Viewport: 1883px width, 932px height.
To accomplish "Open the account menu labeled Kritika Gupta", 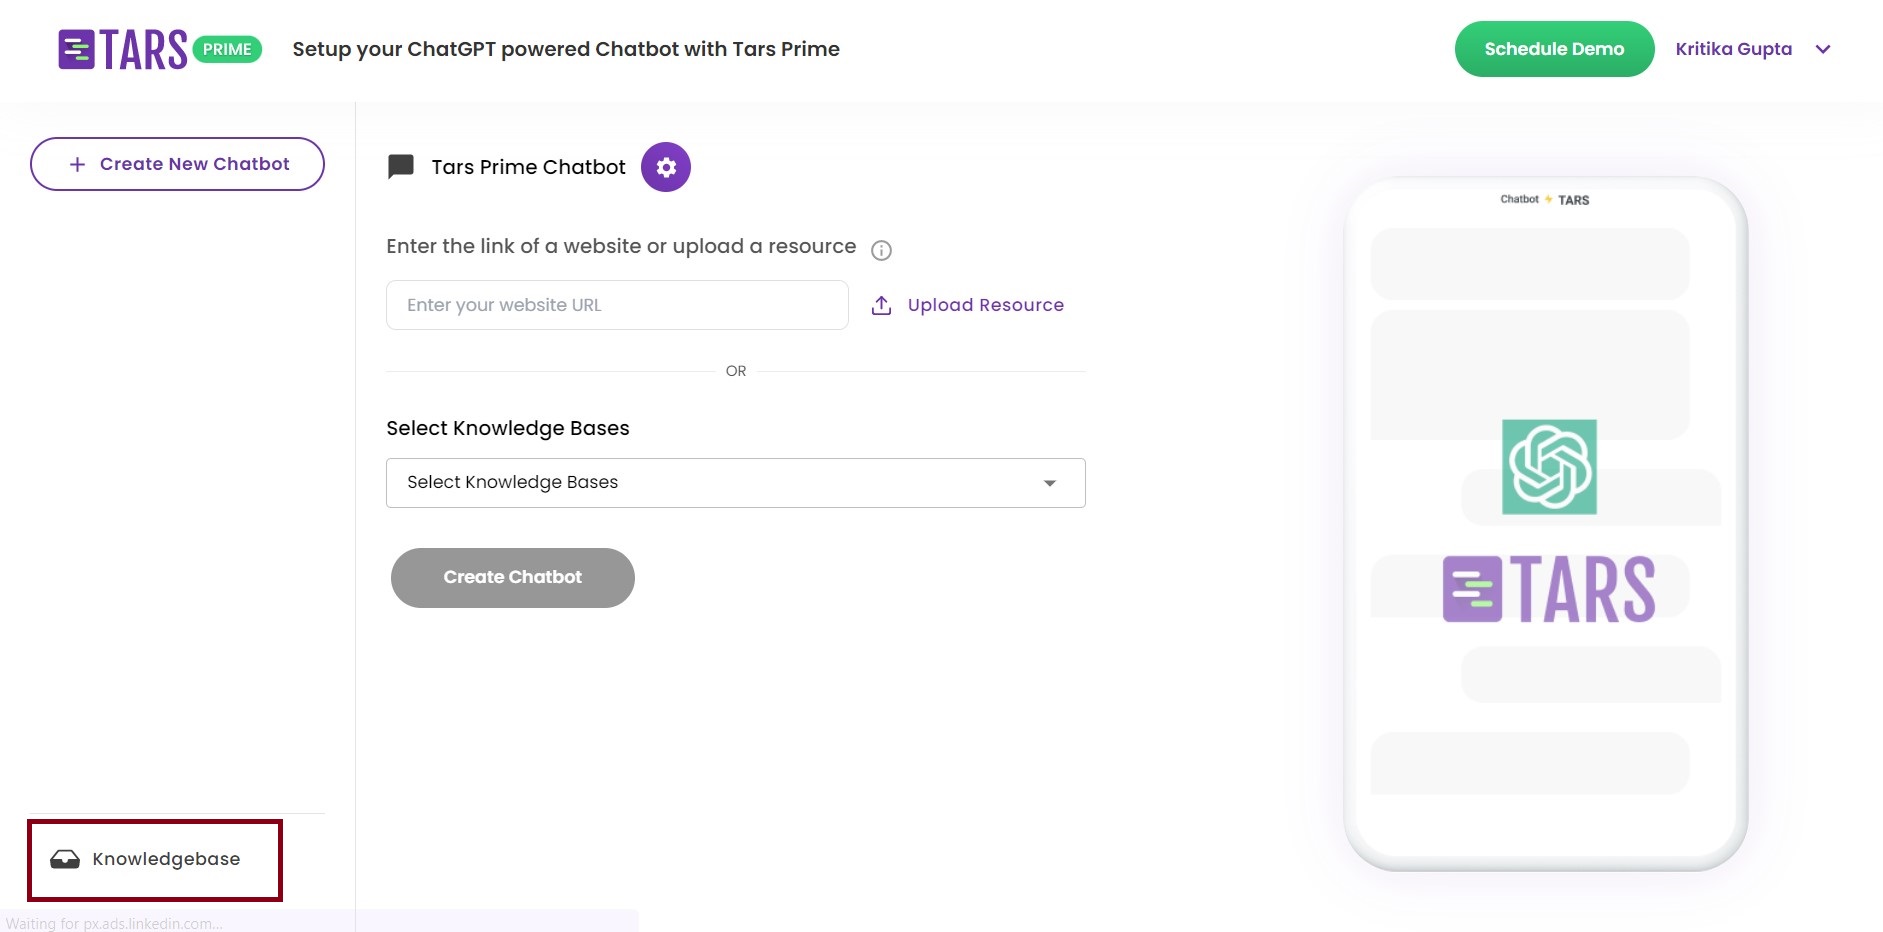I will coord(1735,49).
